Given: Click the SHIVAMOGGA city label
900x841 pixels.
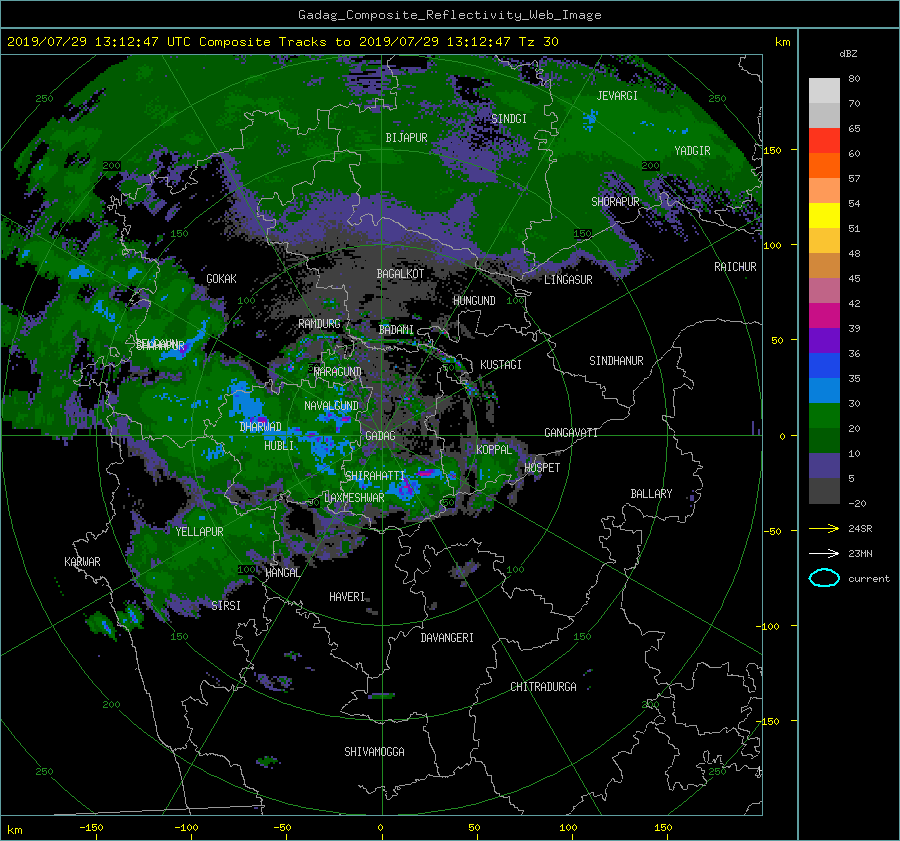Looking at the screenshot, I should coord(374,752).
